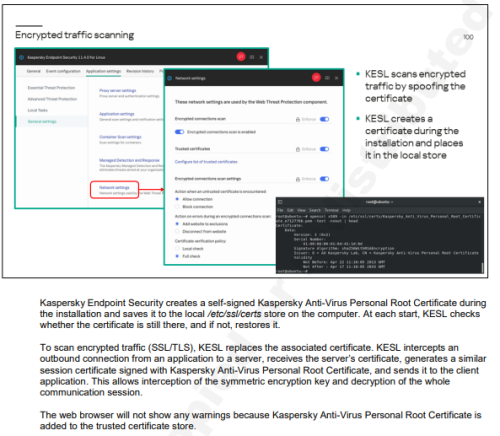Choose Disconnect from website option
The width and height of the screenshot is (500, 436).
click(177, 231)
